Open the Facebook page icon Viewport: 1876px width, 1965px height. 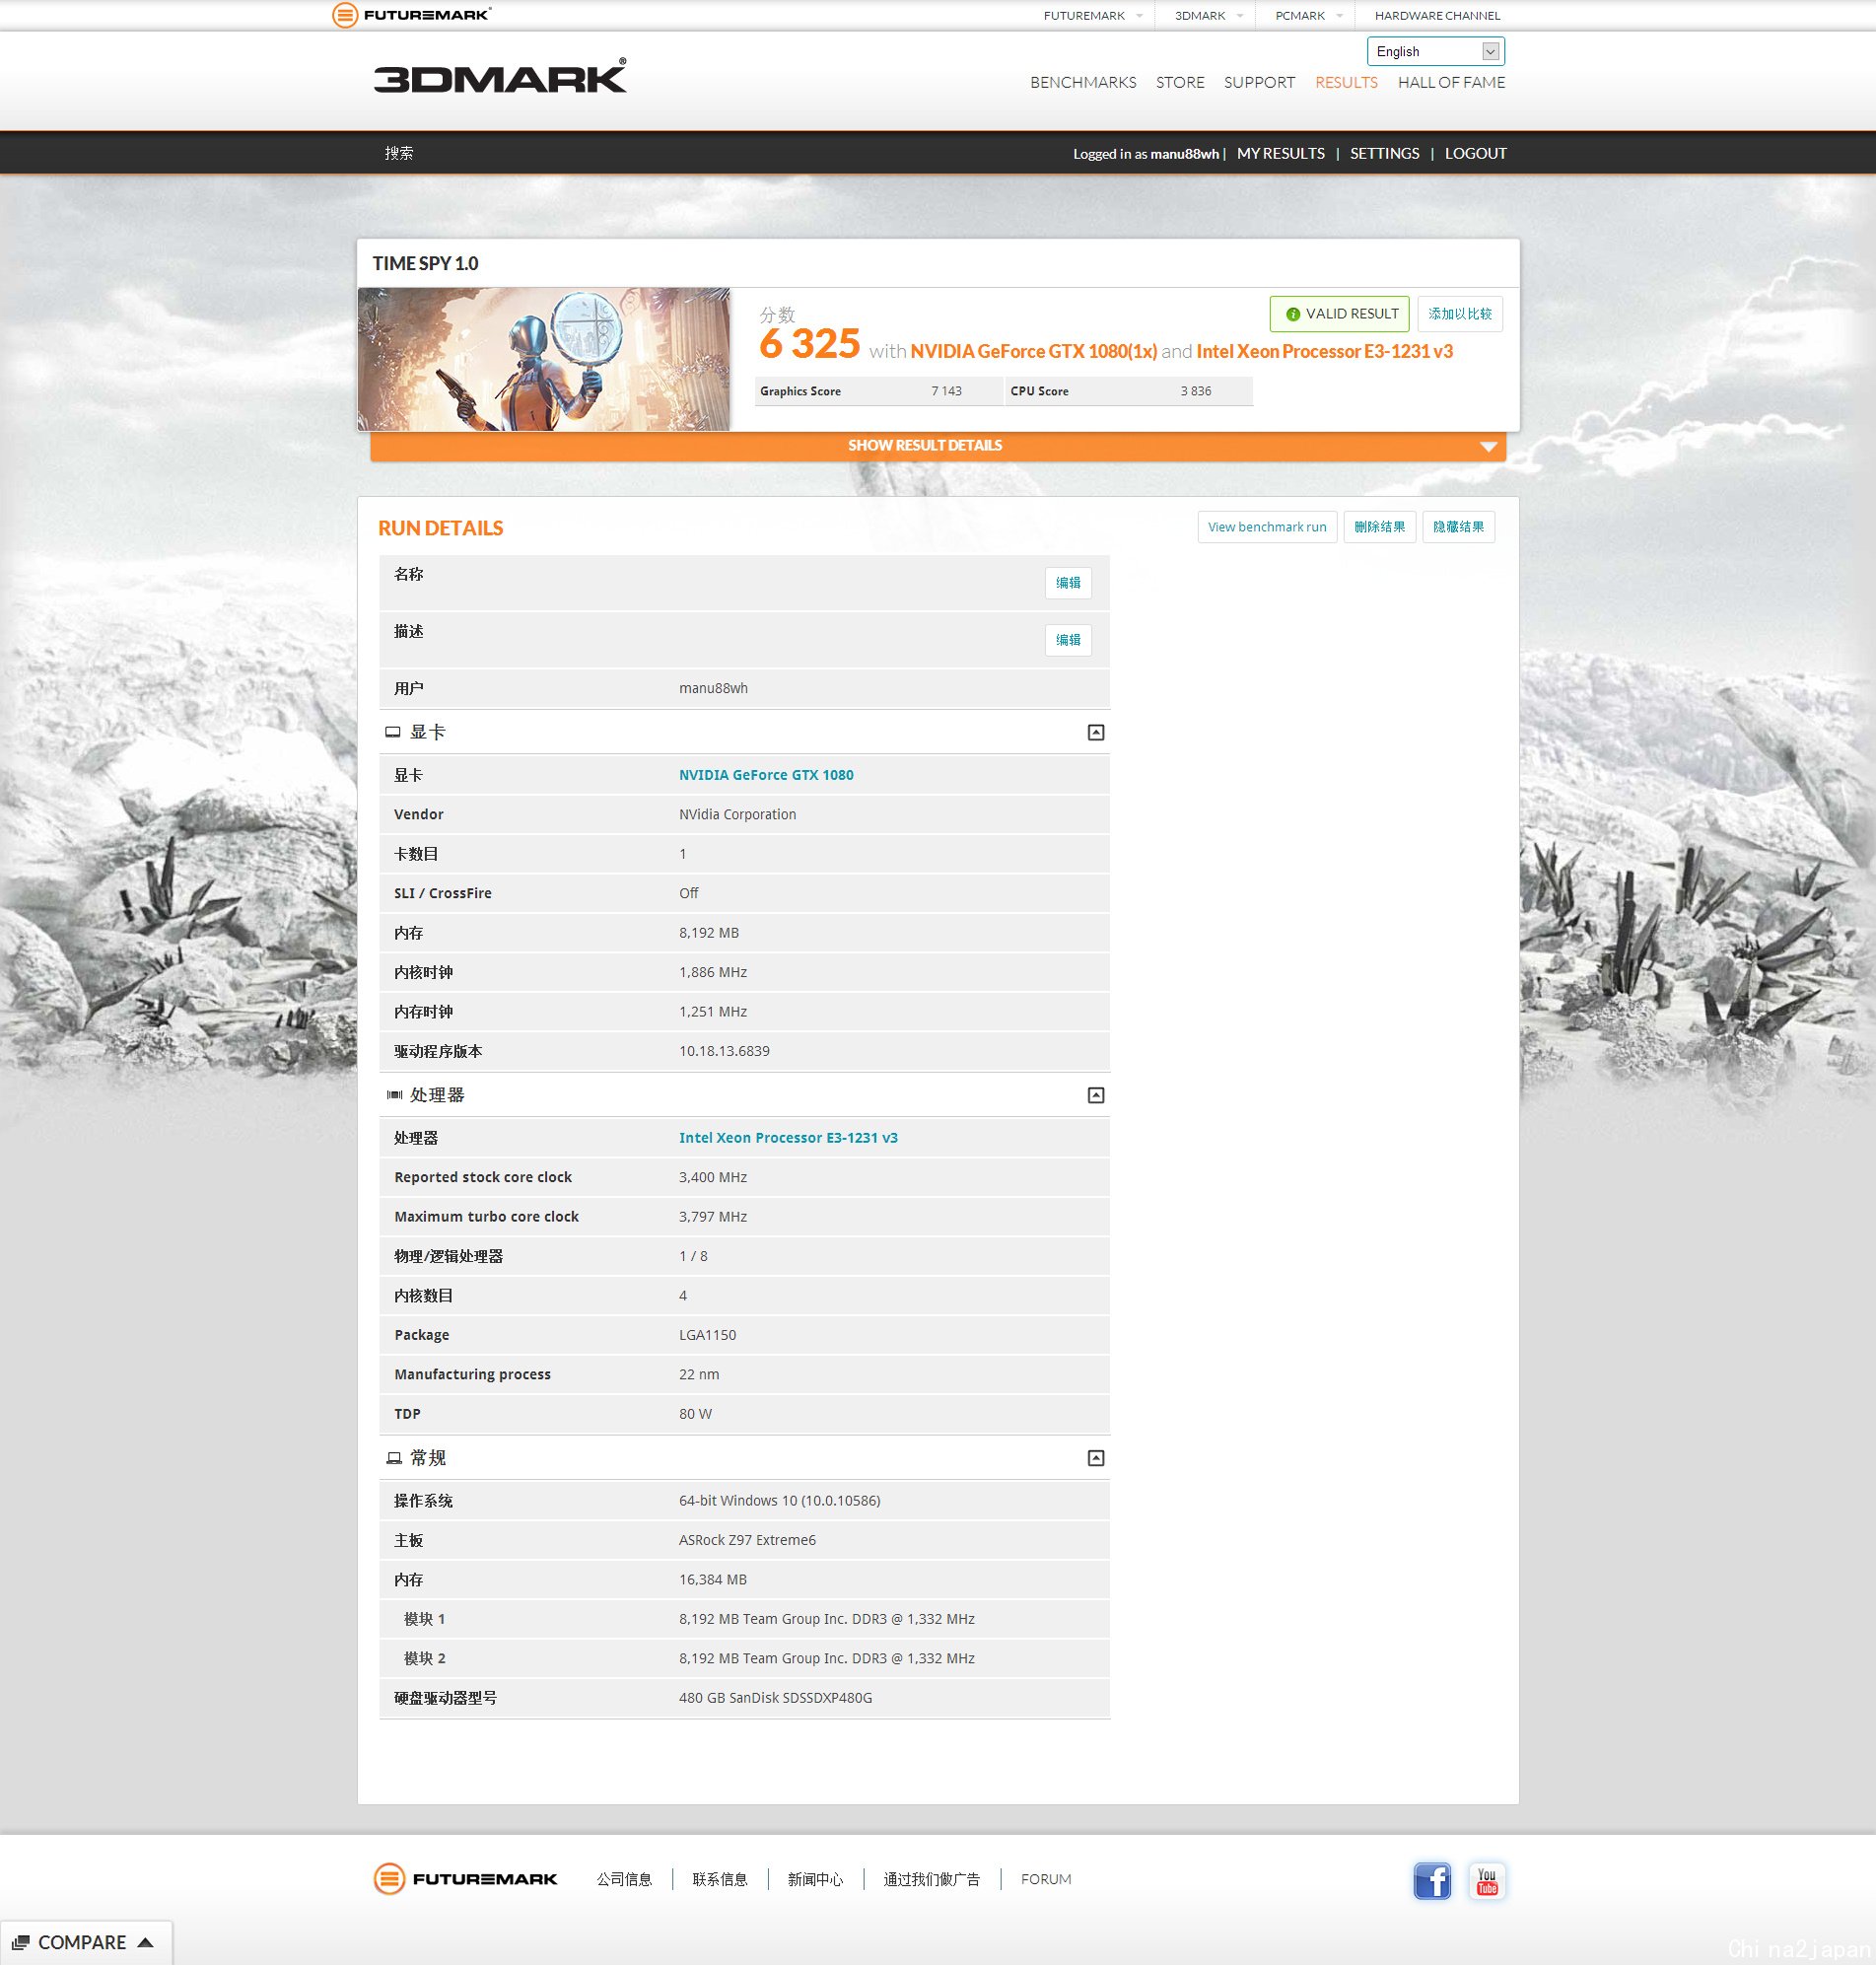[1432, 1881]
